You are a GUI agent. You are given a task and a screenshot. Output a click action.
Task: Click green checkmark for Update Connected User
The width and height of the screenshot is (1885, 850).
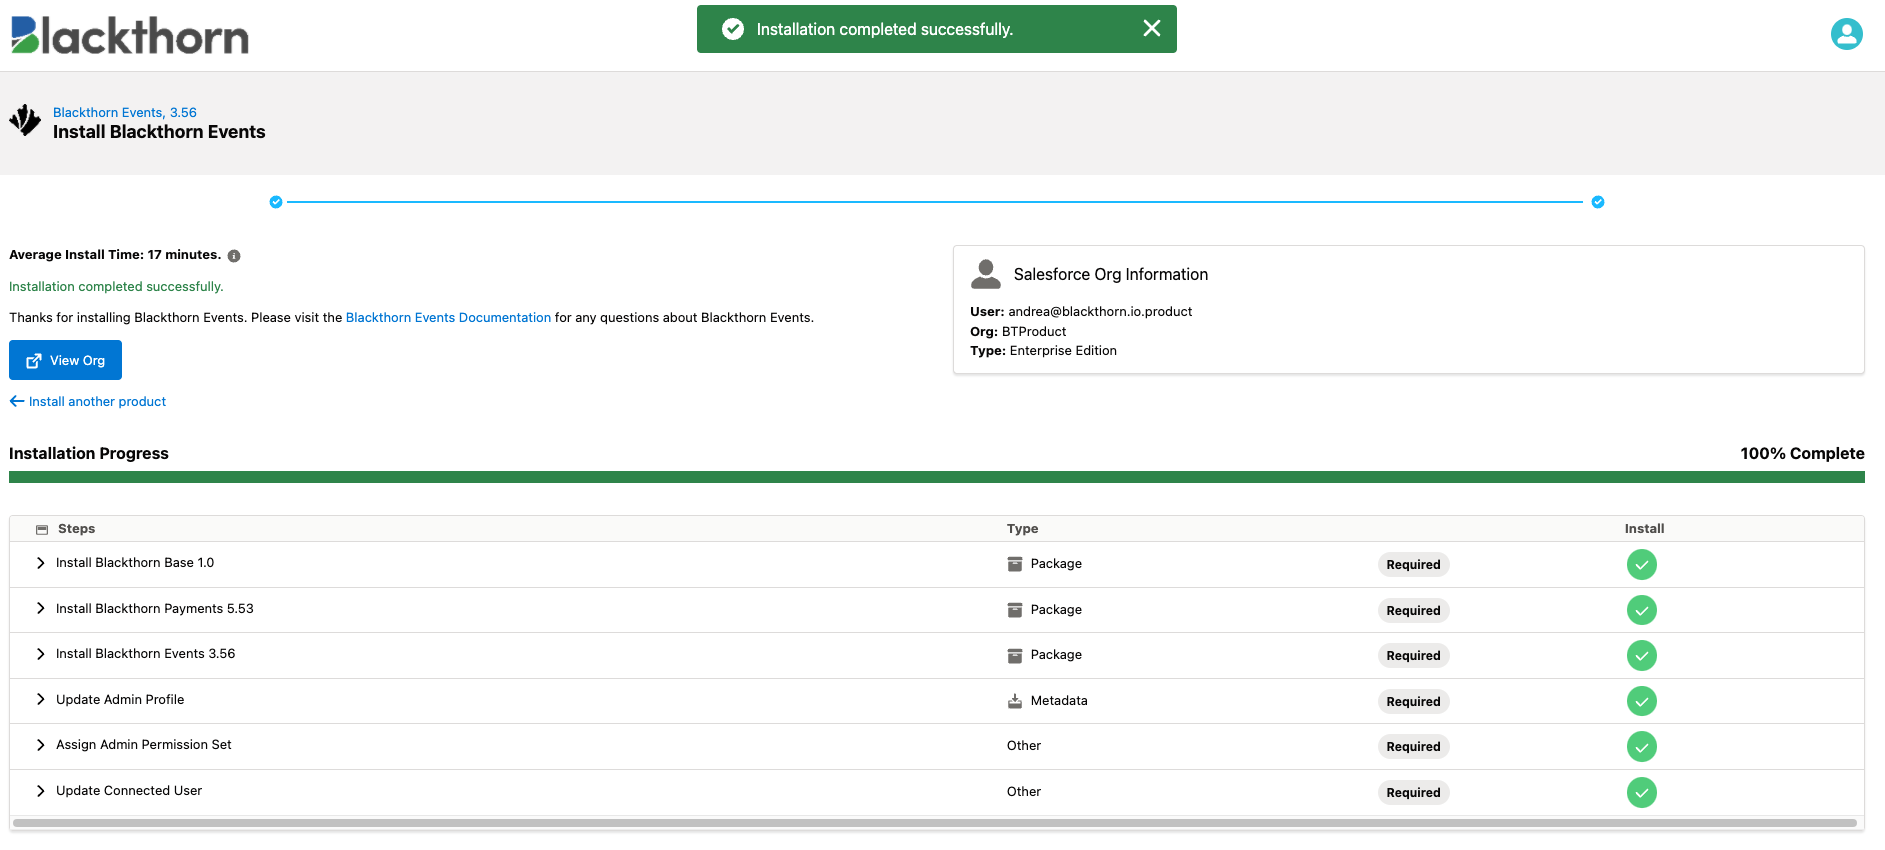pyautogui.click(x=1641, y=793)
